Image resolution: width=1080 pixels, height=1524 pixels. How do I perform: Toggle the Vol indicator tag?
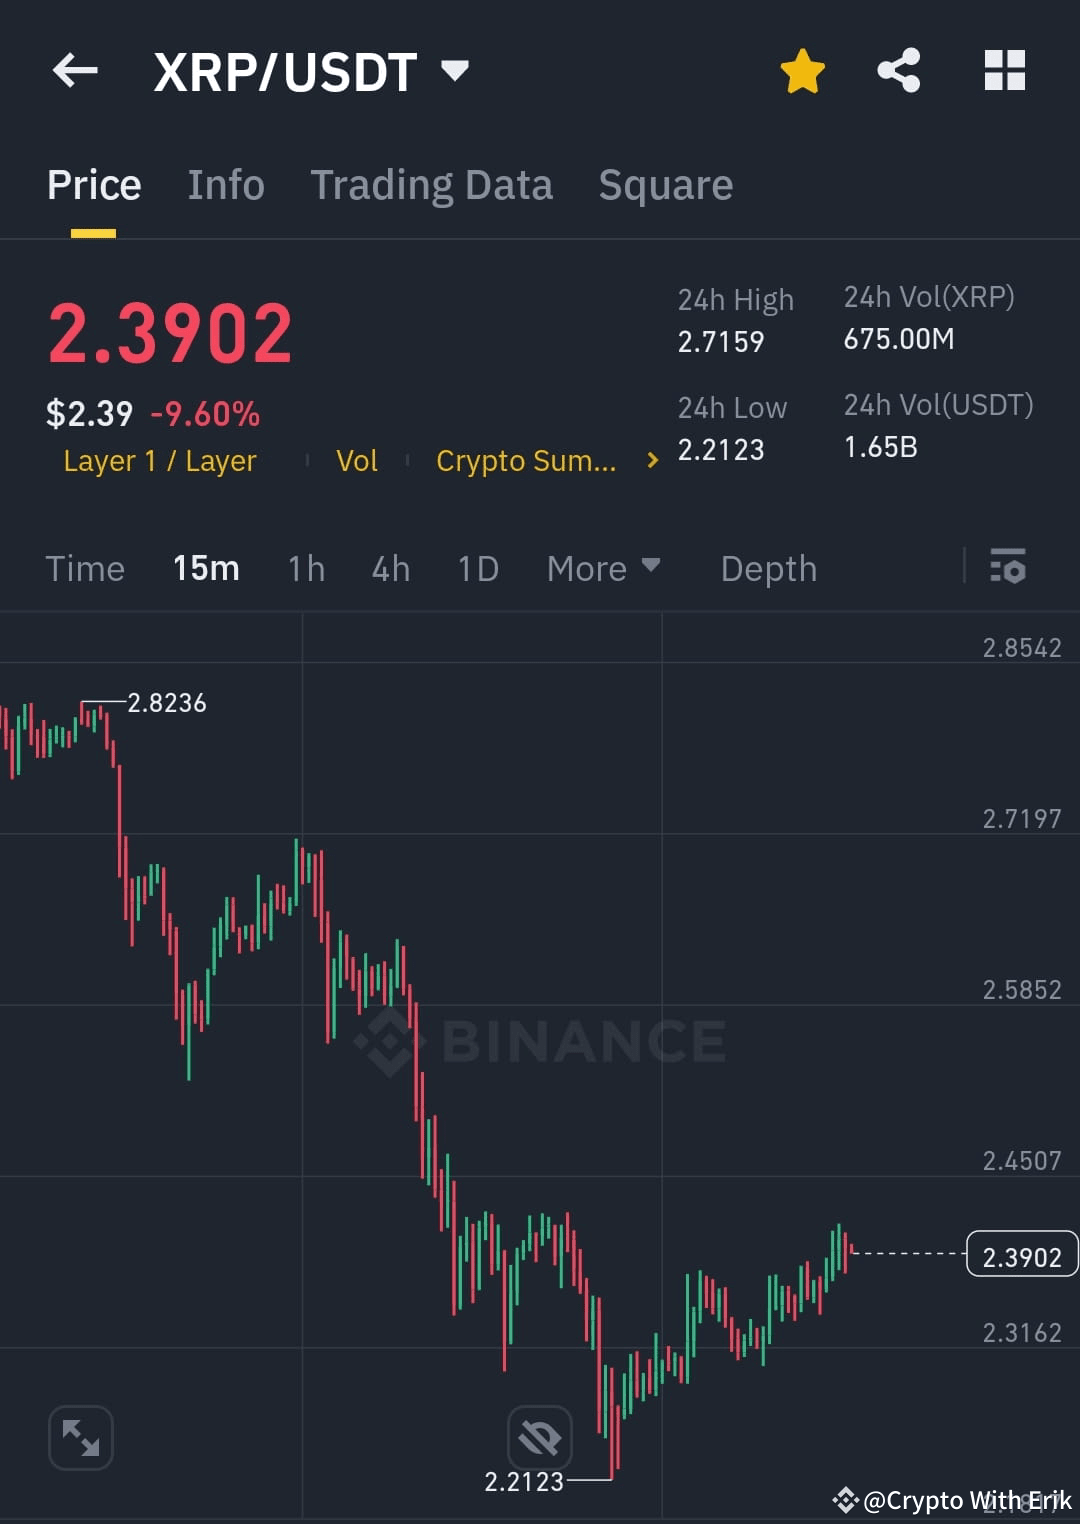(357, 461)
